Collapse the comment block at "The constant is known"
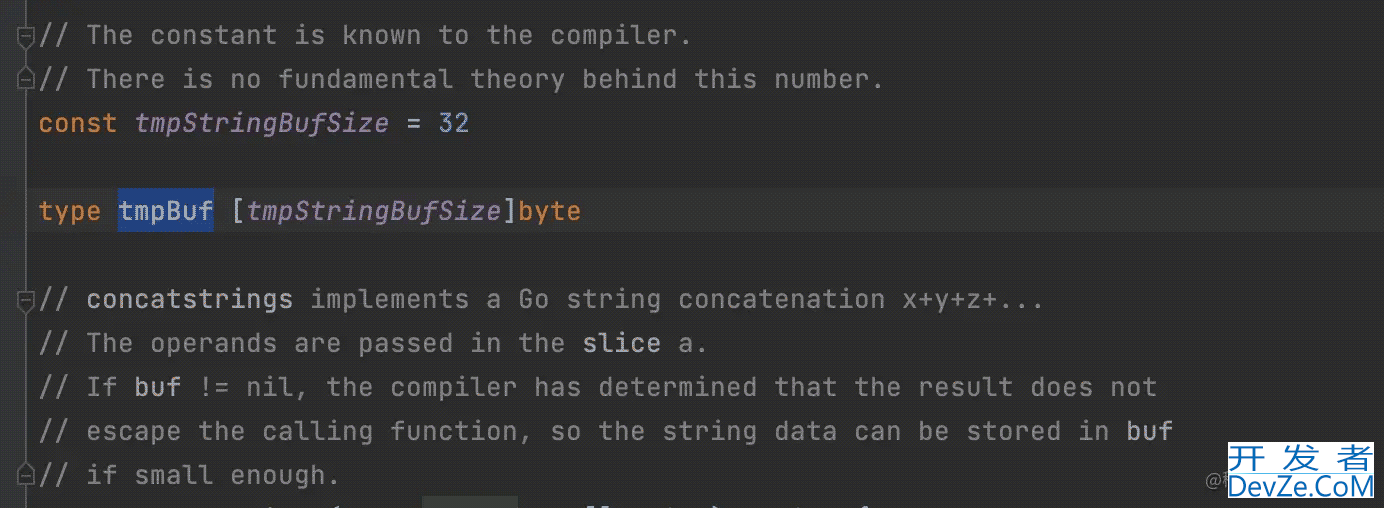Image resolution: width=1384 pixels, height=508 pixels. coord(26,37)
